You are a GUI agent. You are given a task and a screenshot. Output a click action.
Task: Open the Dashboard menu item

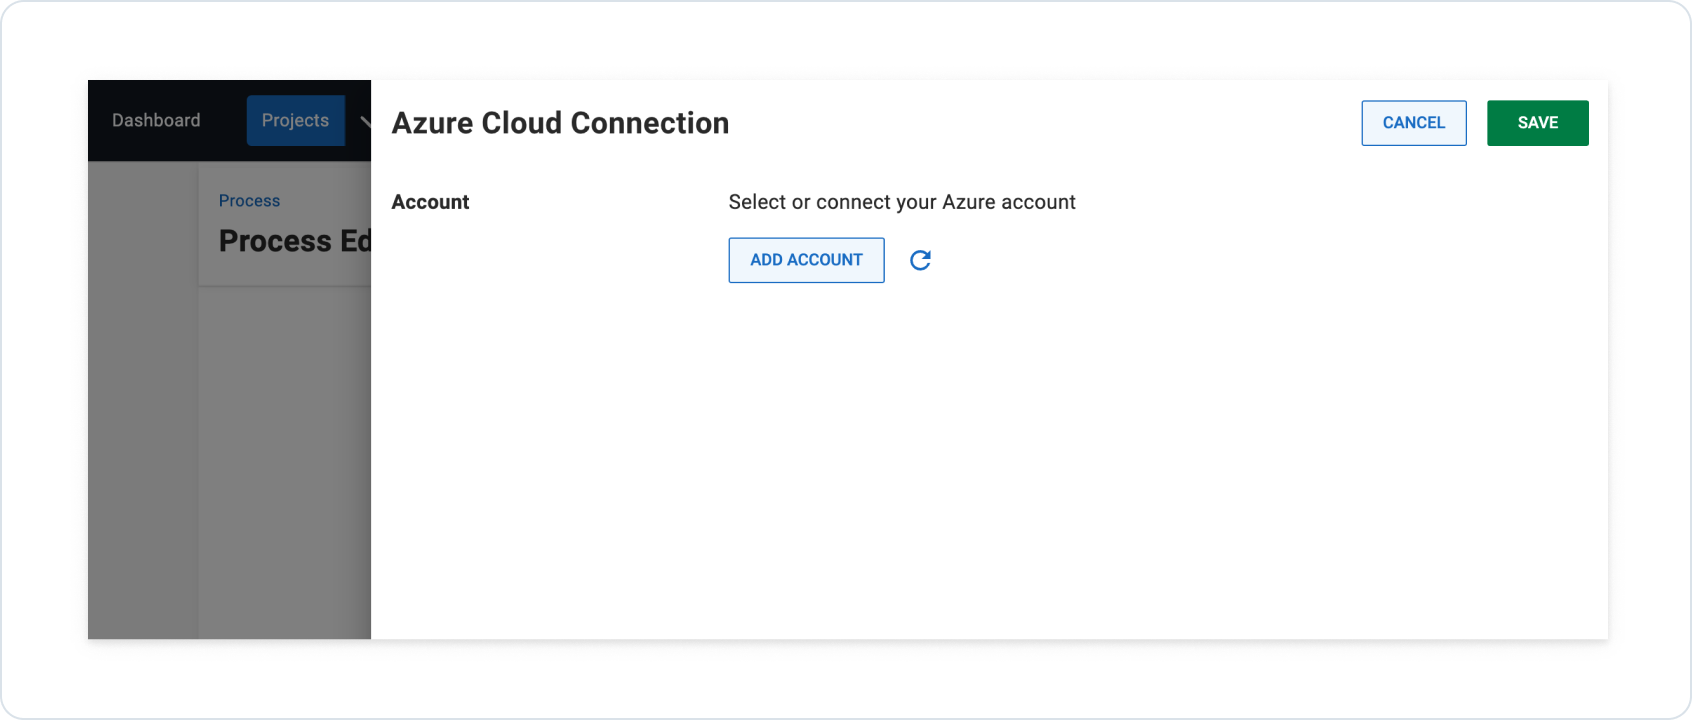pyautogui.click(x=156, y=120)
